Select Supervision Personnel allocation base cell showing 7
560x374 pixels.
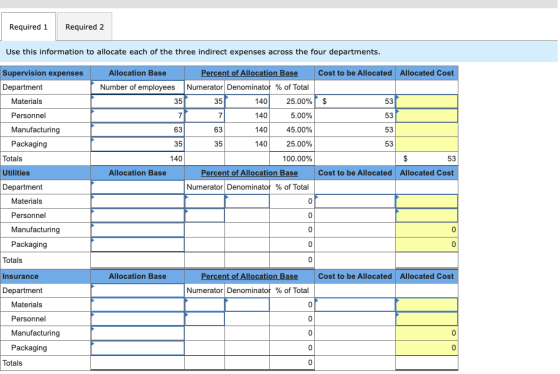tap(138, 115)
